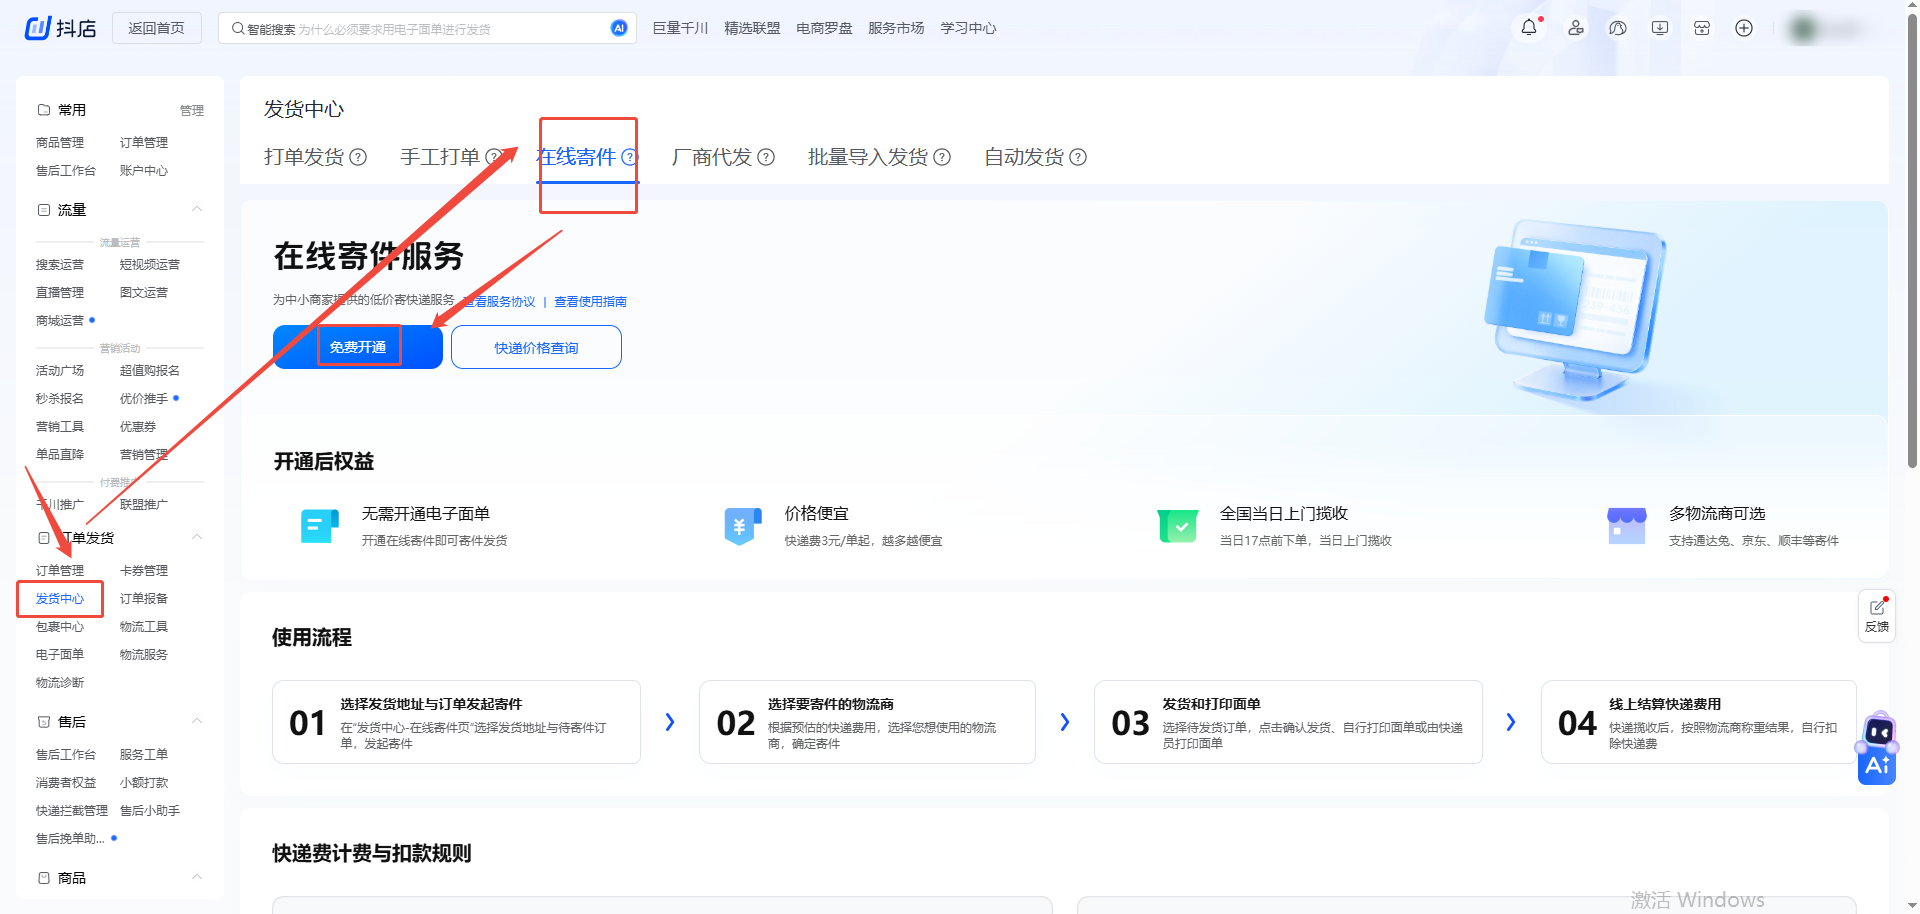Collapse the 流量 sidebar section
1920x914 pixels.
click(x=197, y=209)
